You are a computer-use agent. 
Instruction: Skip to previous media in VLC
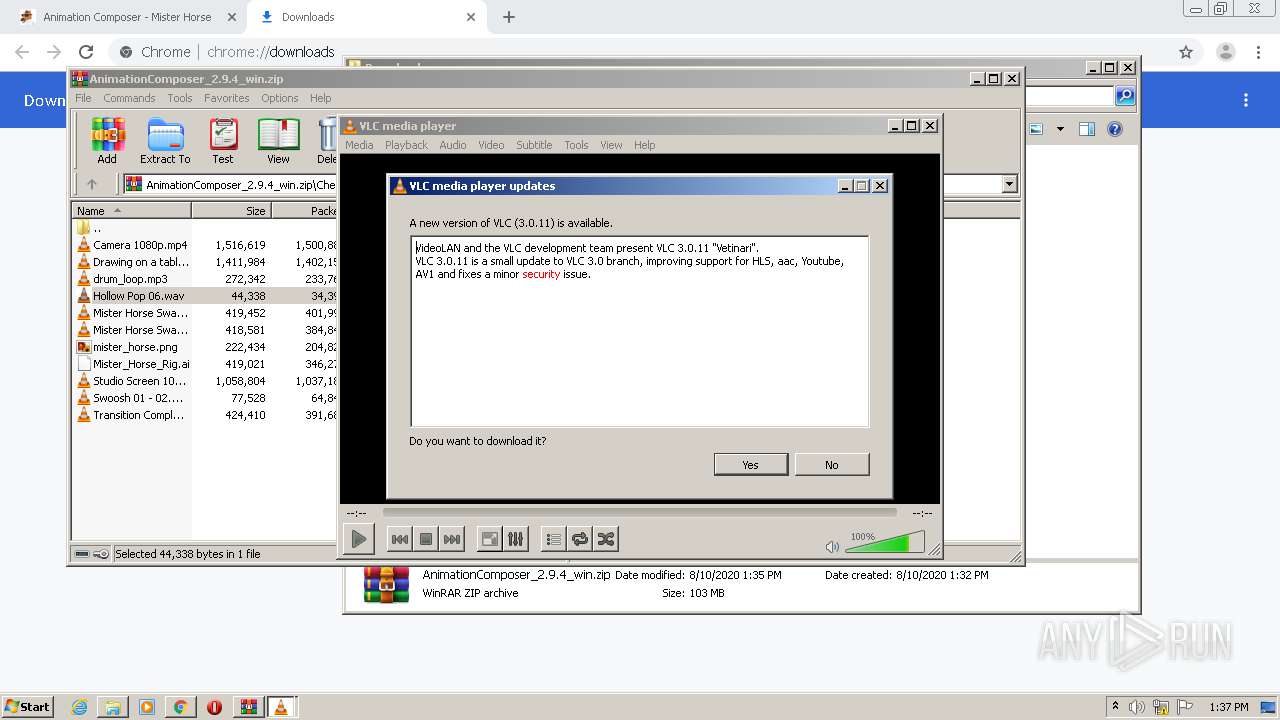coord(399,539)
